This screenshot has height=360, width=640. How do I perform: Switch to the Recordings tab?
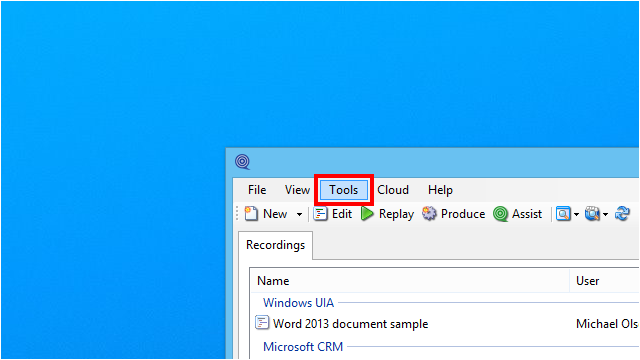276,245
